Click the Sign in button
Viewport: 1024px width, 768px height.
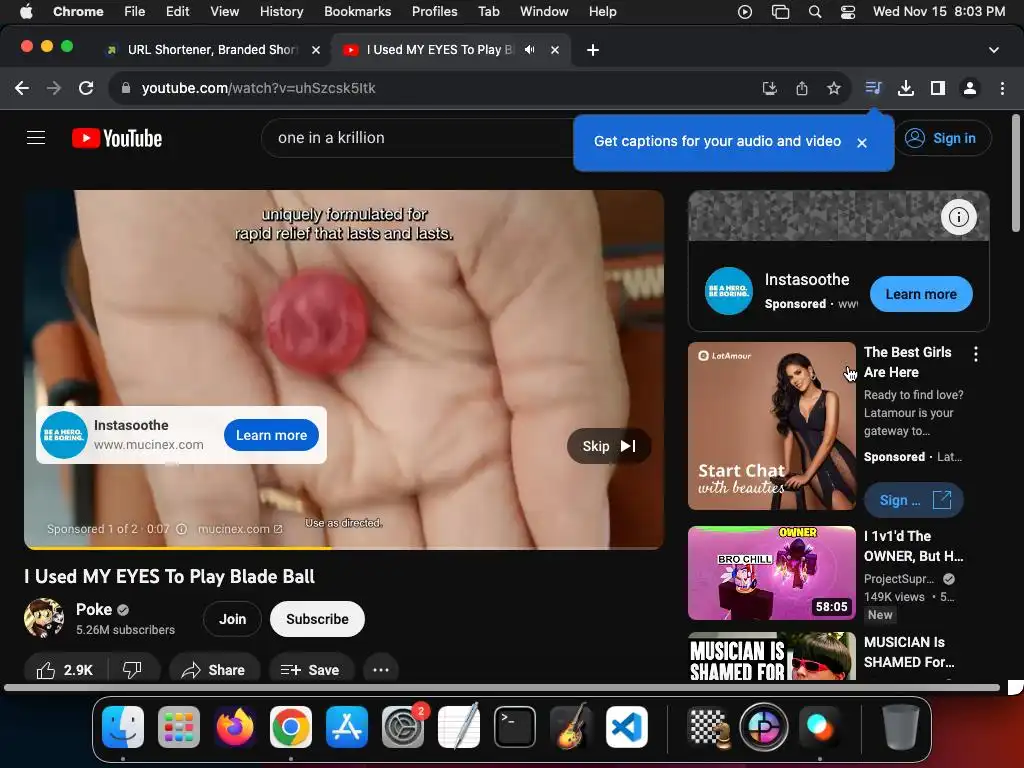tap(942, 138)
